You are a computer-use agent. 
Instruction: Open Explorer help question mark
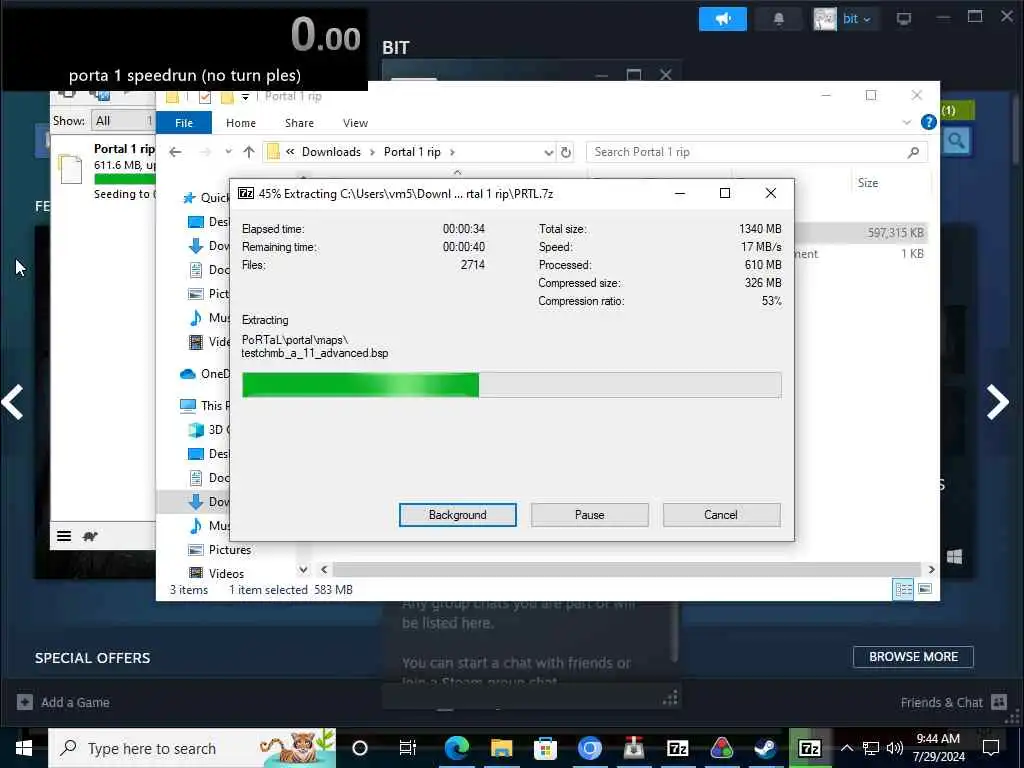[928, 122]
